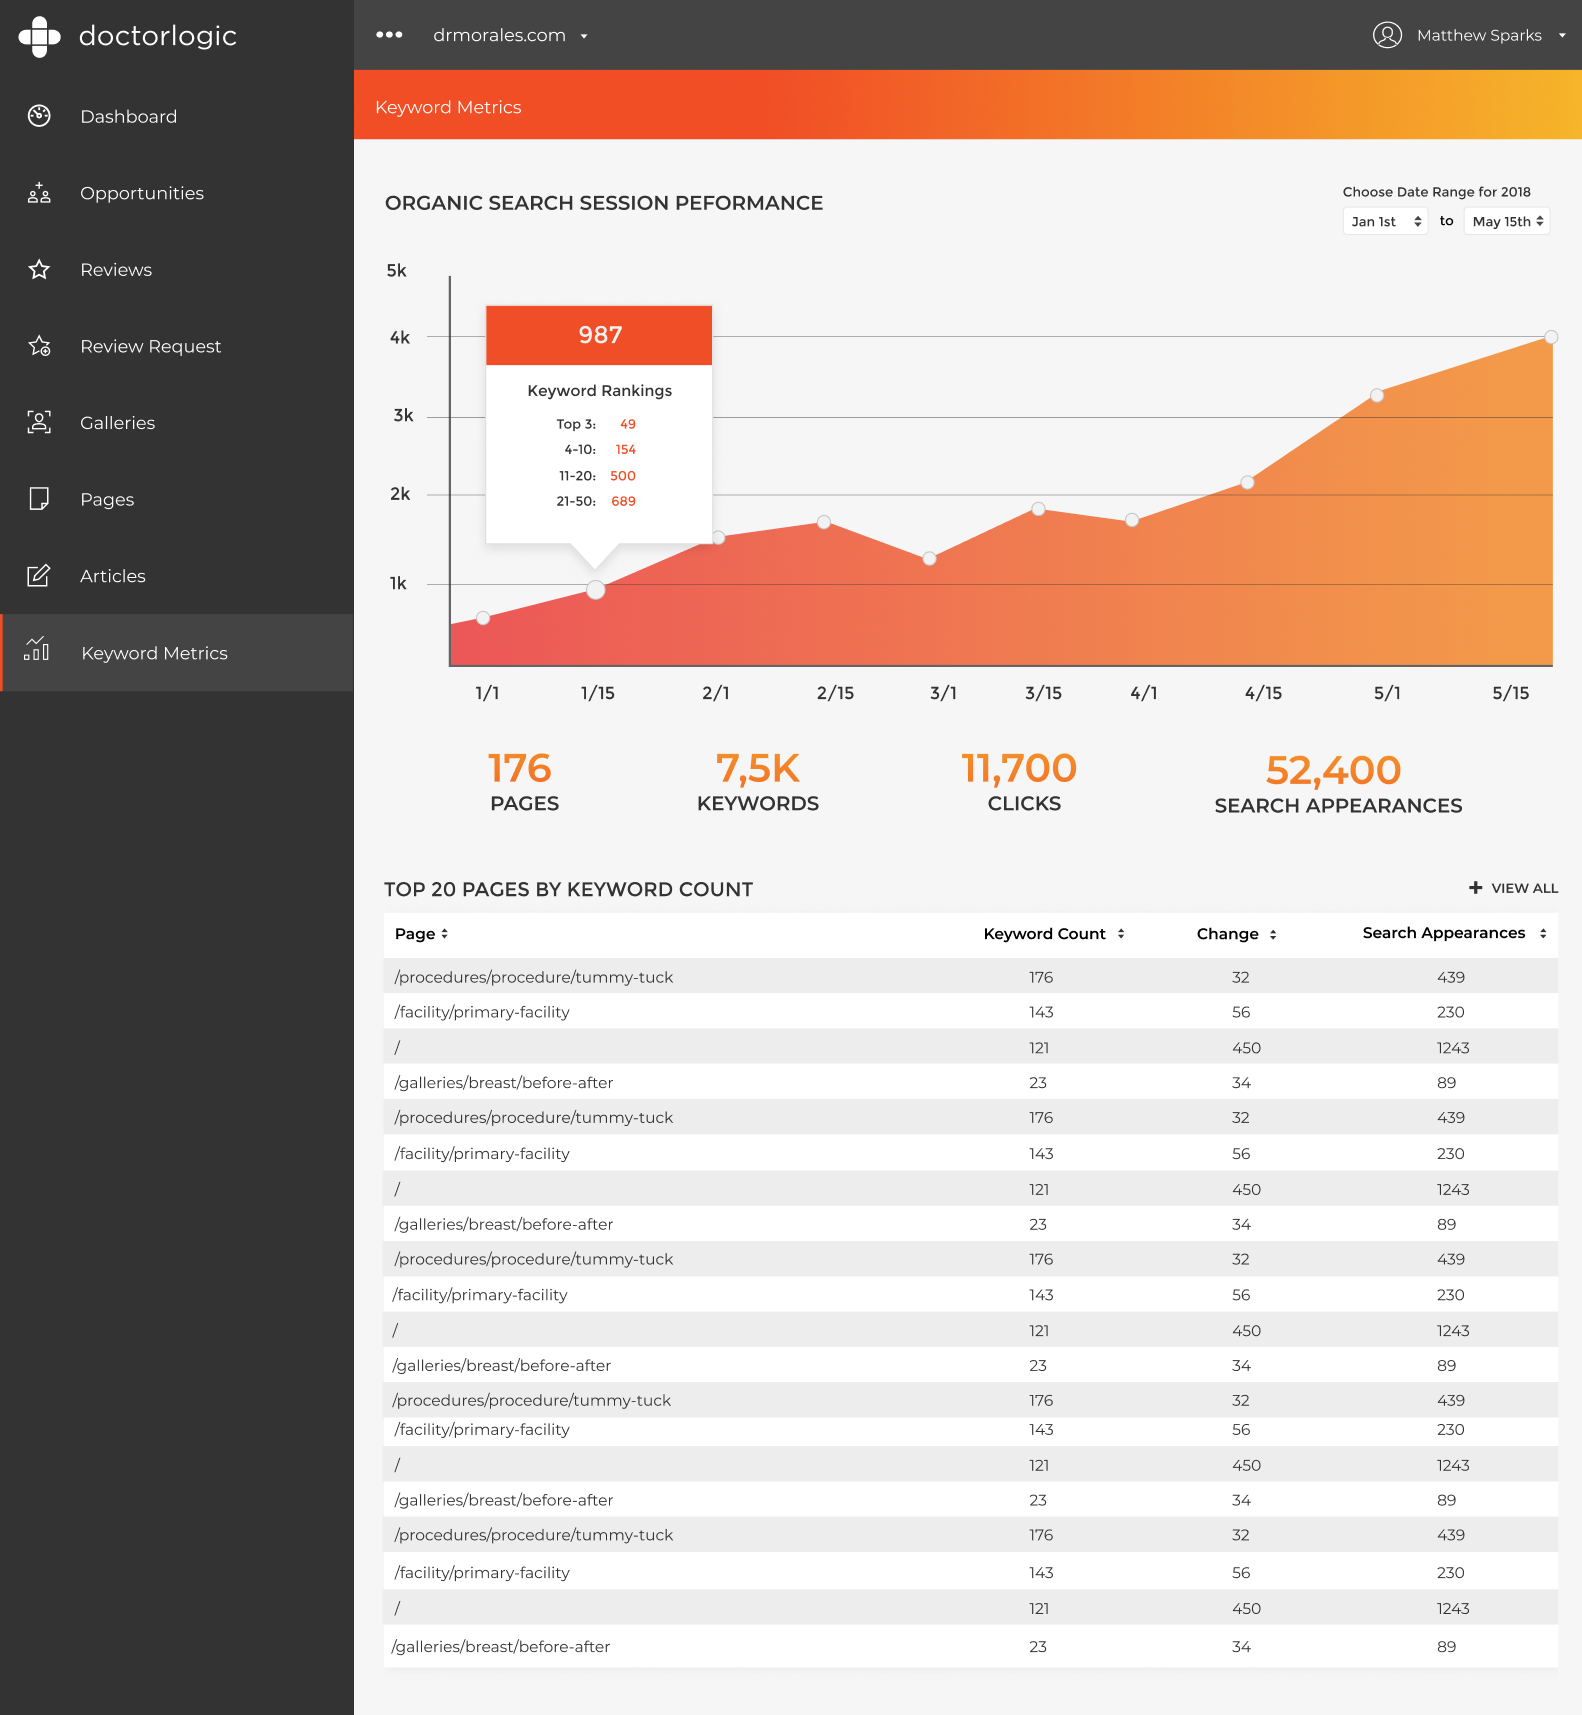Open the three-dot more options menu

[389, 35]
